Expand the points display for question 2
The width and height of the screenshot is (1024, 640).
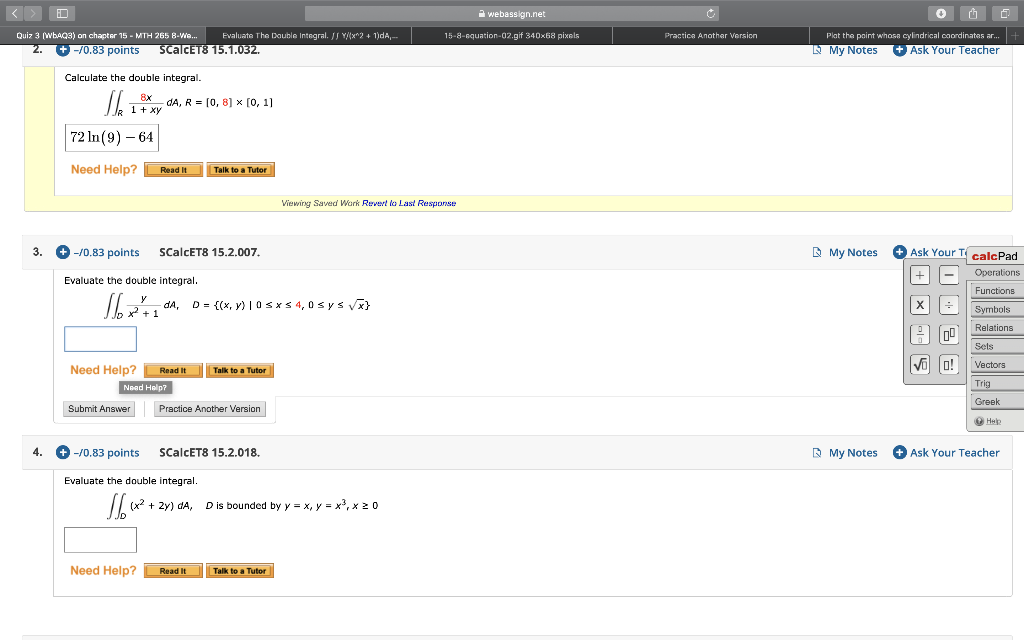pyautogui.click(x=63, y=49)
